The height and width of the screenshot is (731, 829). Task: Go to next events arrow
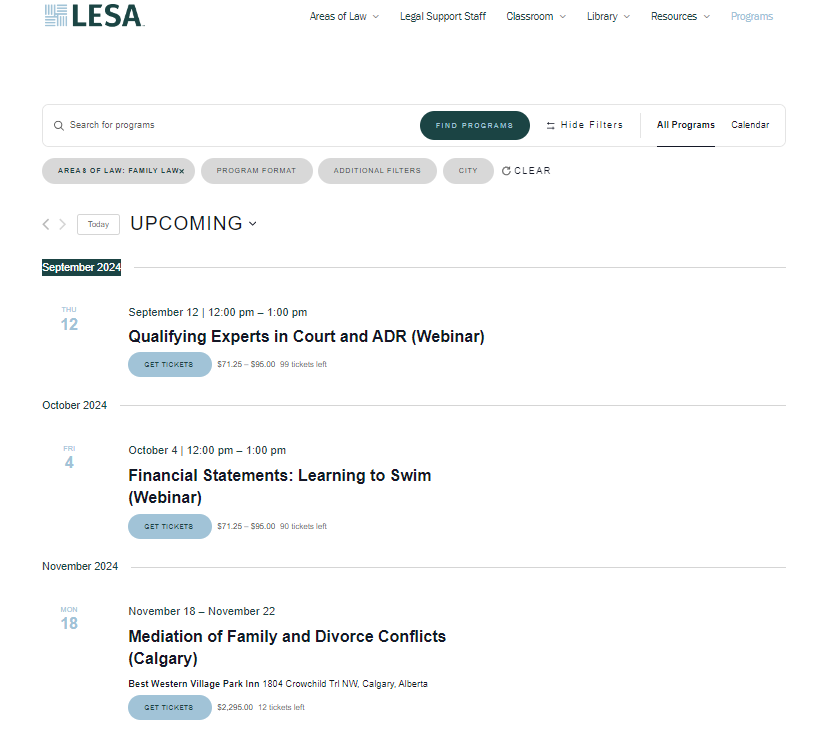tap(62, 225)
